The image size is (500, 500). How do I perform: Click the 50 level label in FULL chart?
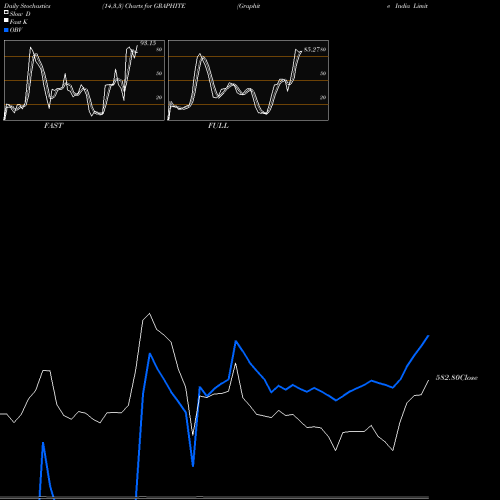click(323, 73)
